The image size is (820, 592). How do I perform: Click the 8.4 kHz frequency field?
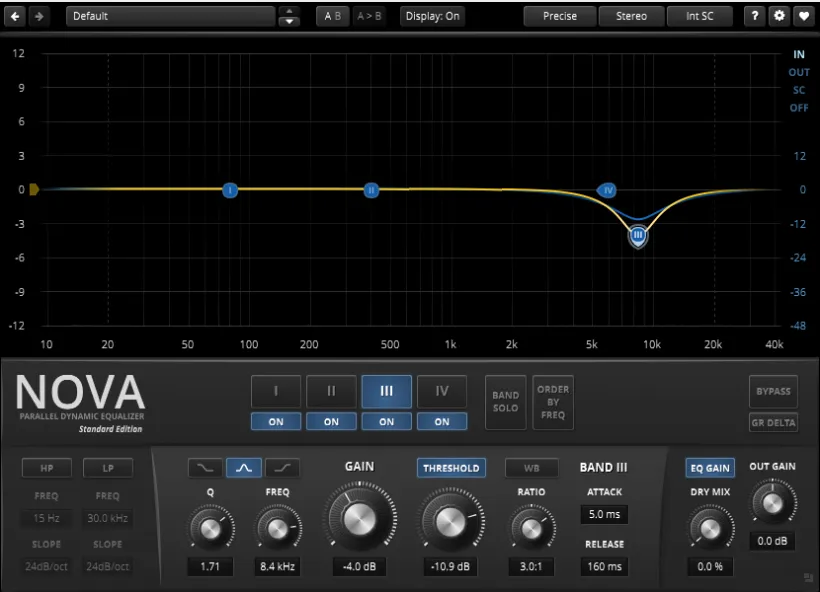pyautogui.click(x=277, y=566)
